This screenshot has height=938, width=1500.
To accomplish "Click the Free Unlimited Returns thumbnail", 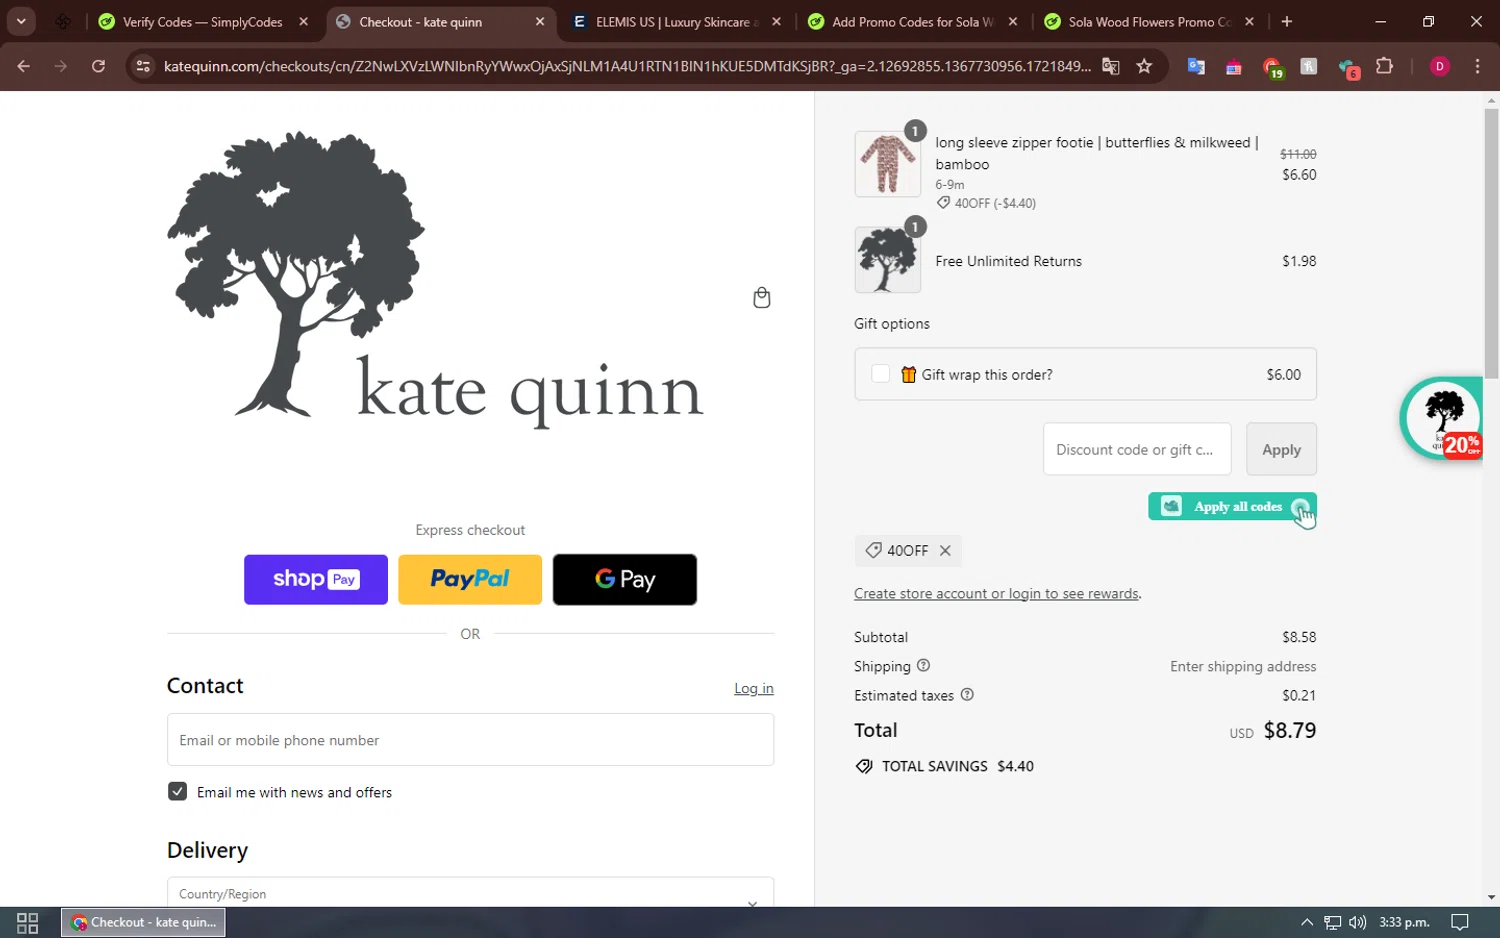I will point(887,260).
